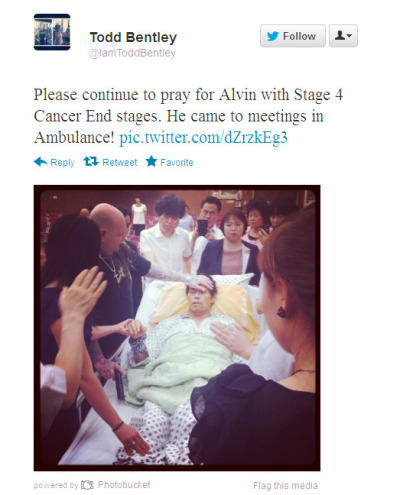Screen dimensions: 400x495
Task: Click the Twitter bird icon in Follow
Action: (x=273, y=36)
